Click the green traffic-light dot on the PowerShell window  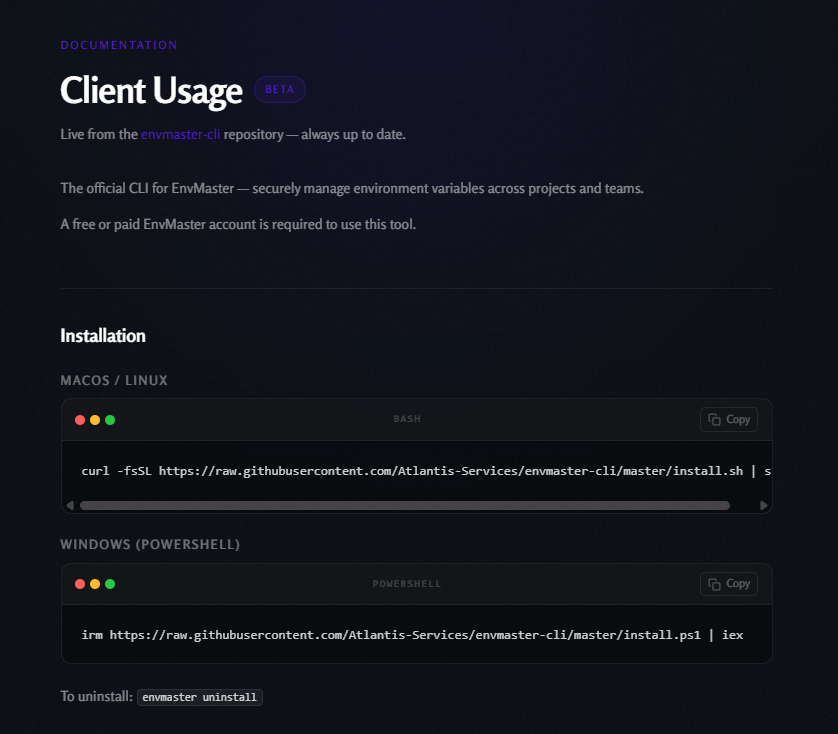coord(110,583)
